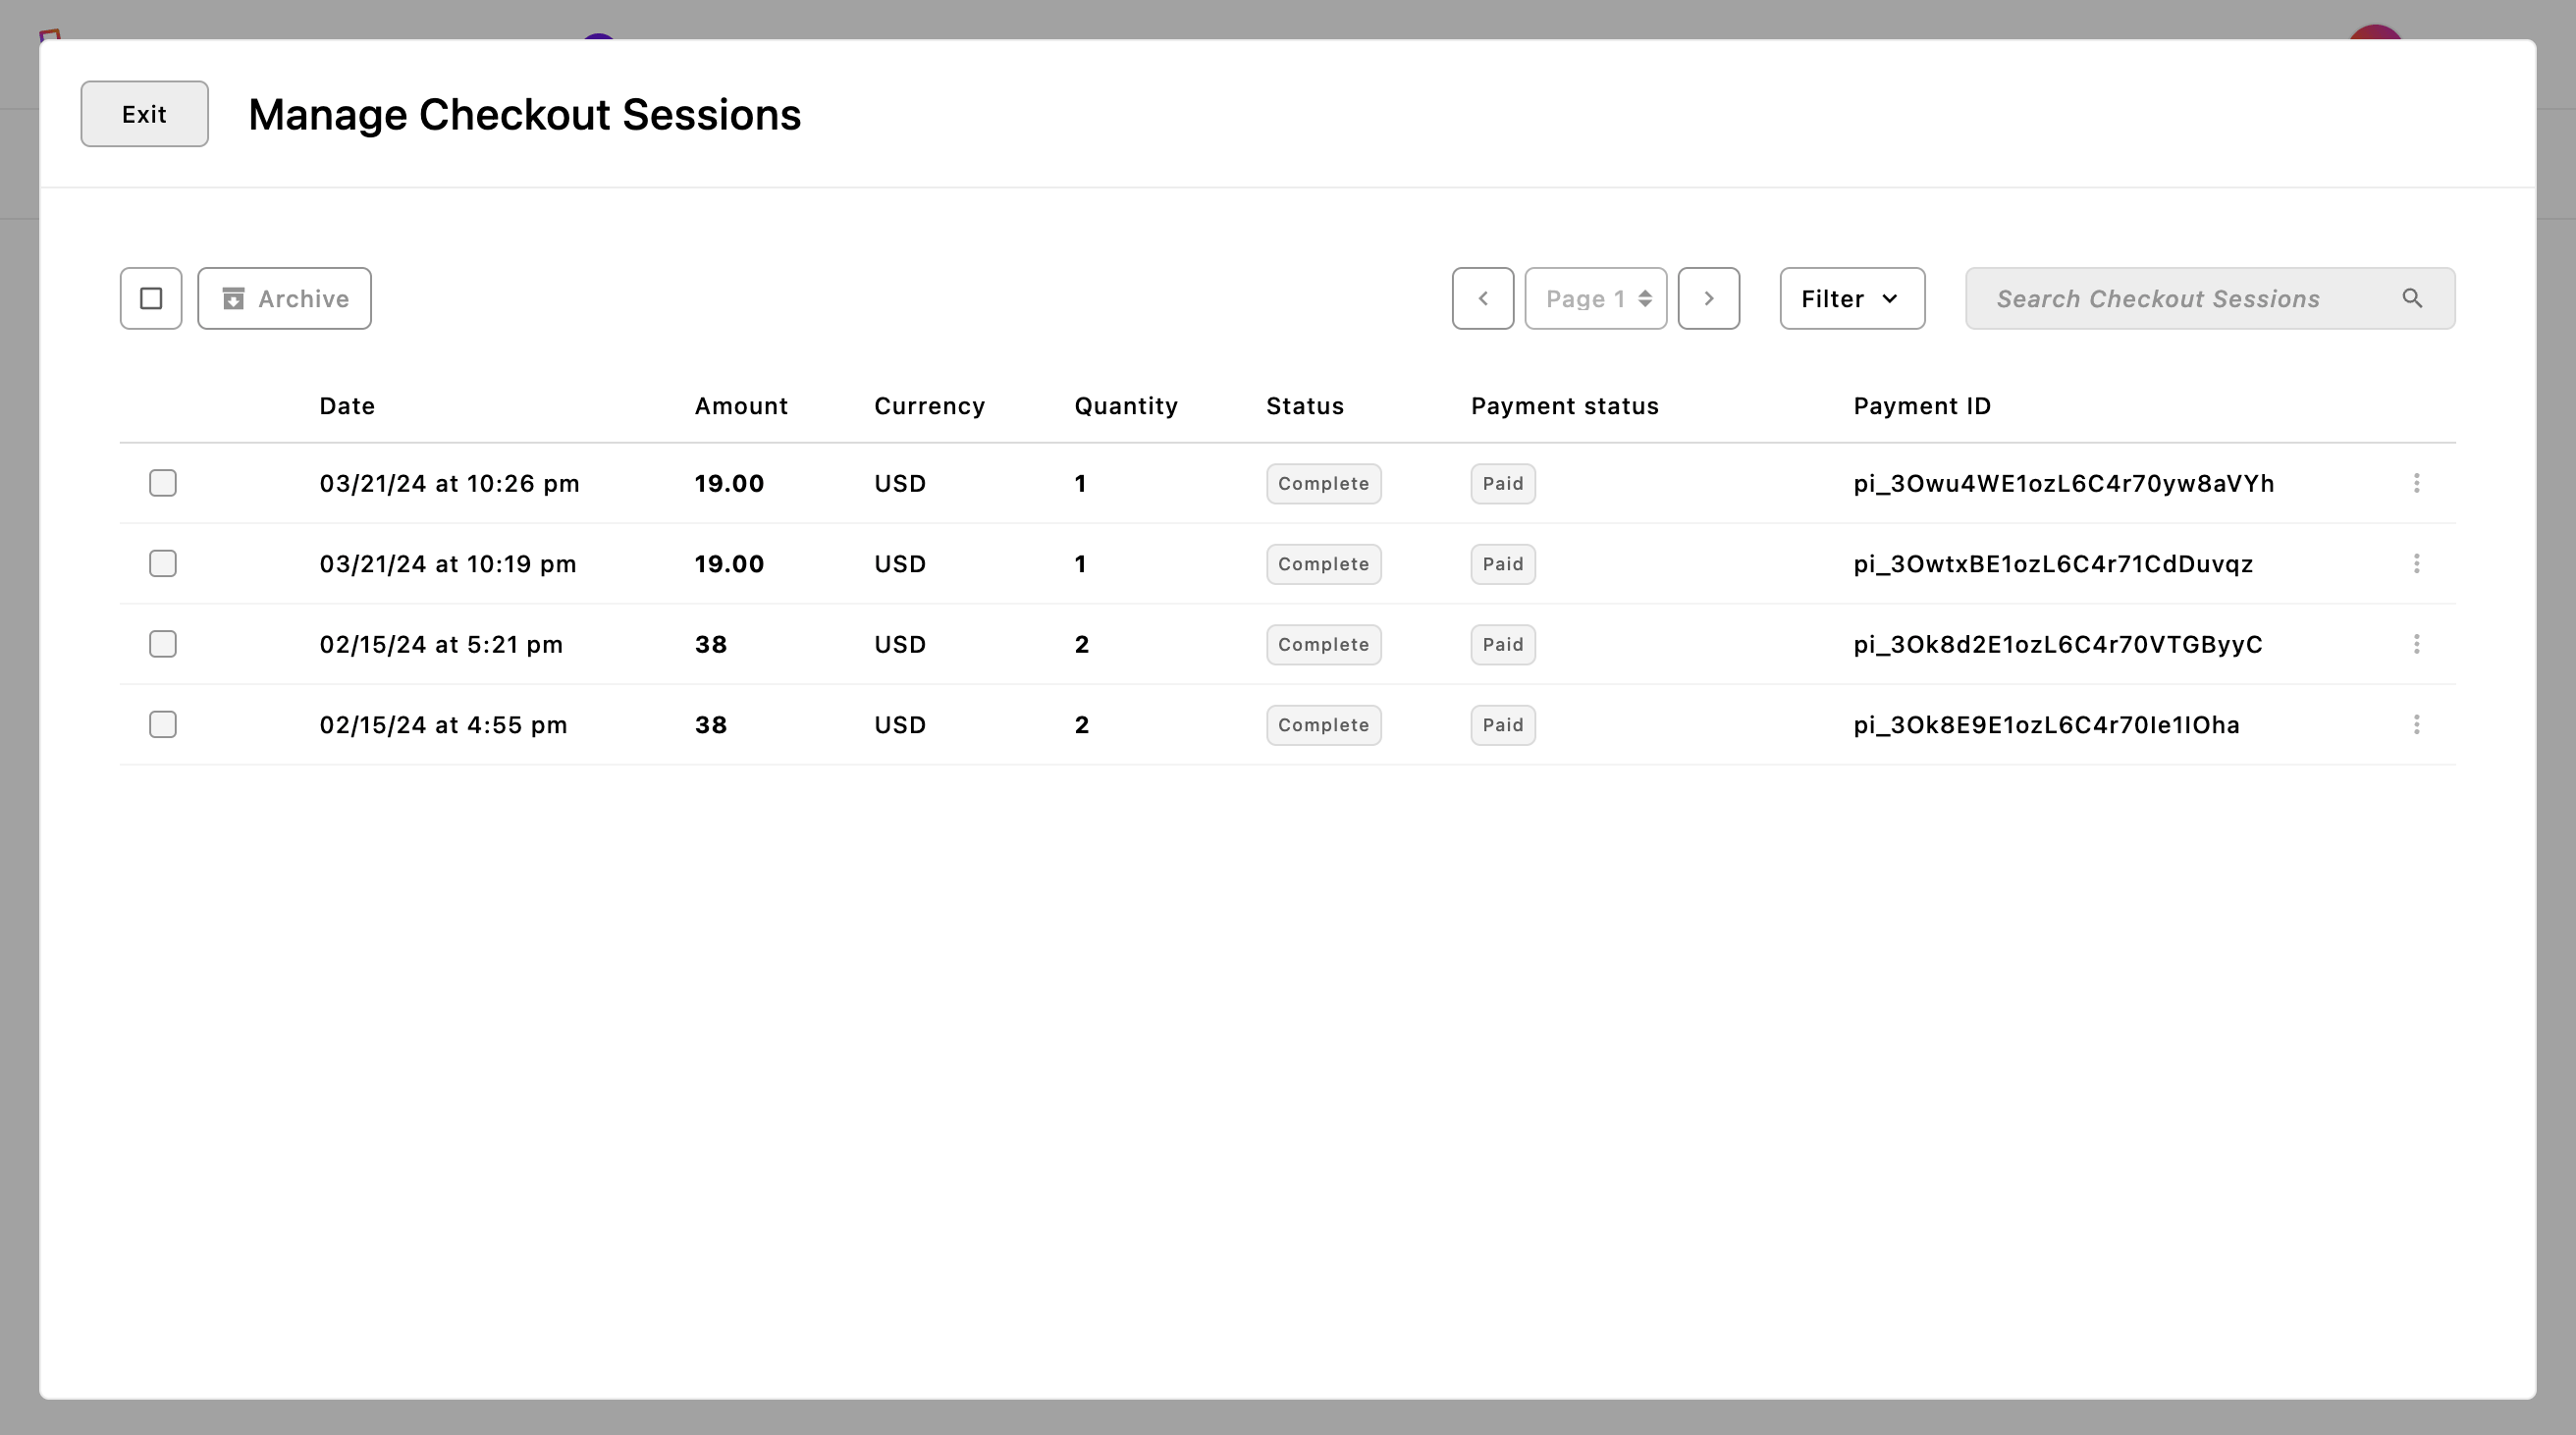Exit the Manage Checkout Sessions dialog
Image resolution: width=2576 pixels, height=1435 pixels.
tap(144, 114)
